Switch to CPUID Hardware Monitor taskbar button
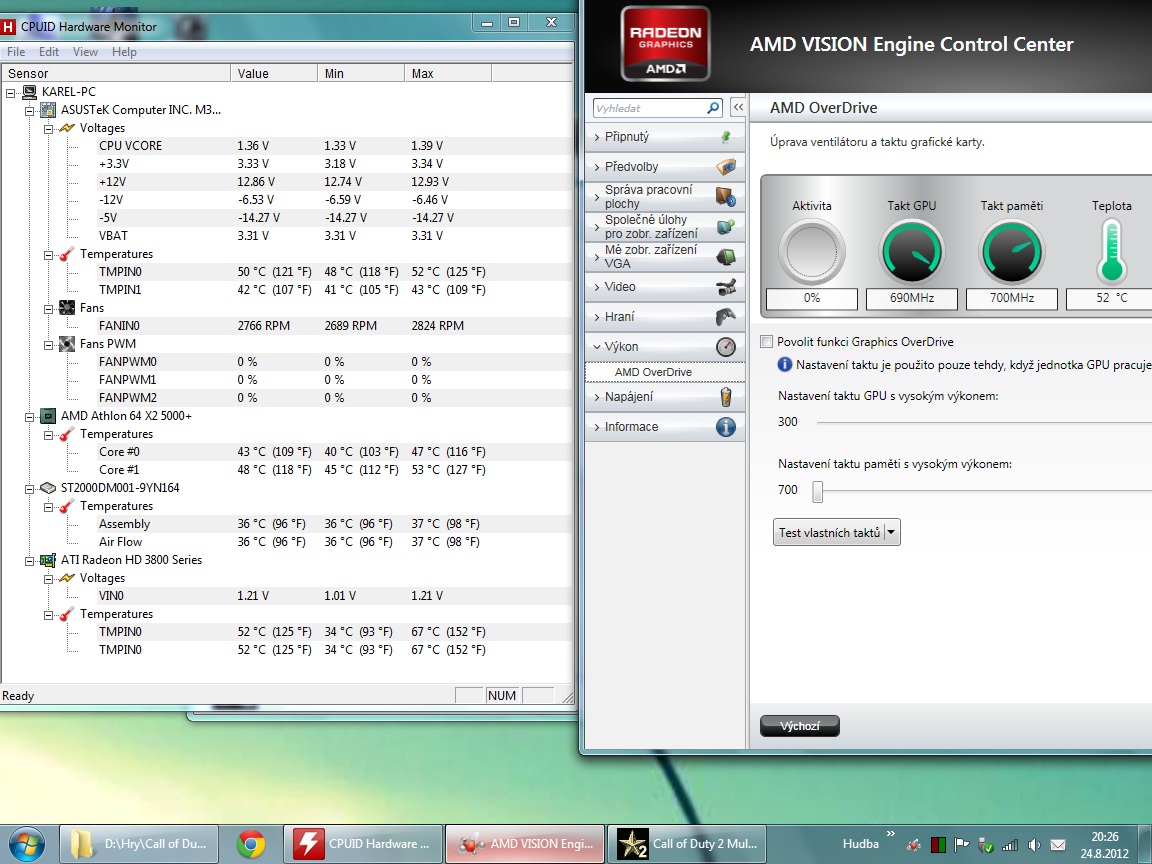Viewport: 1152px width, 864px height. pyautogui.click(x=363, y=844)
